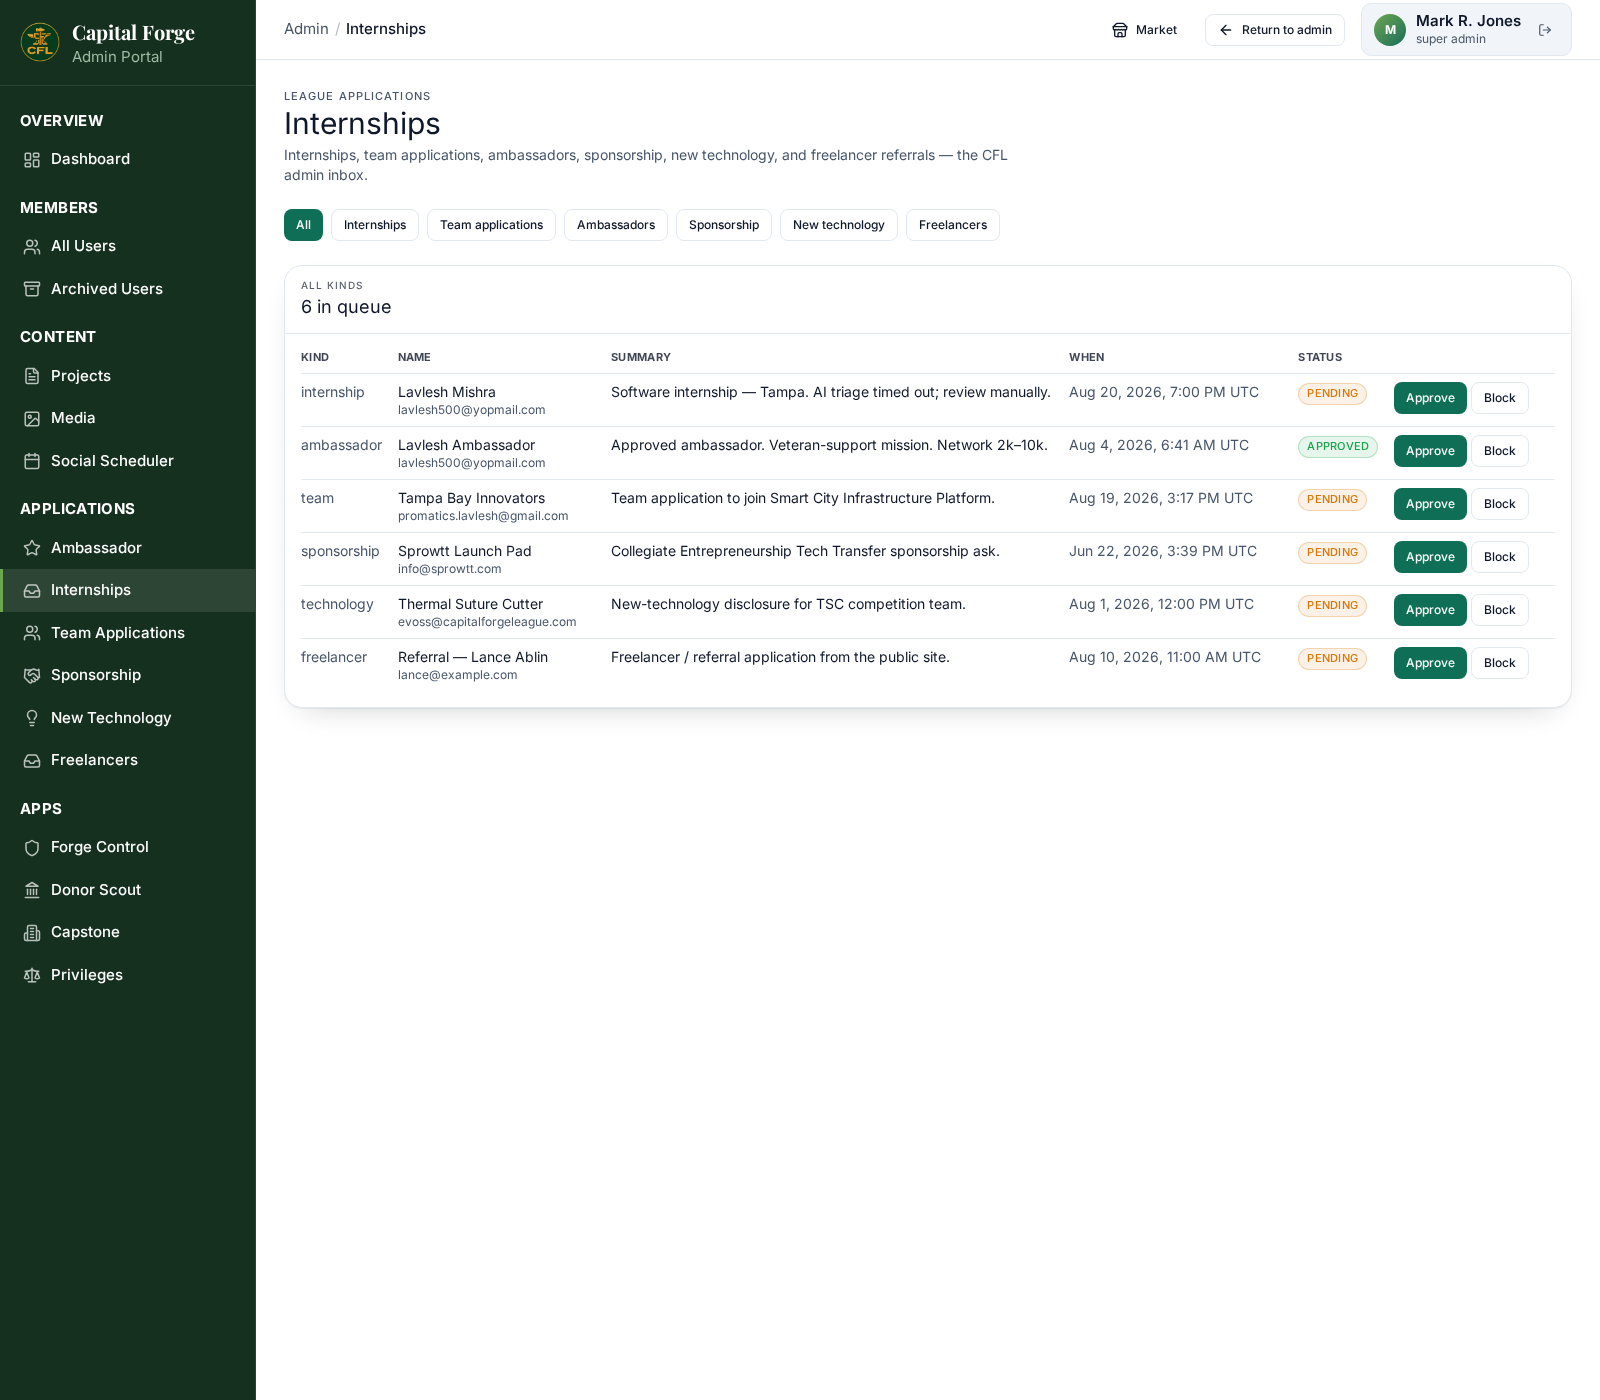
Task: Switch to the Ambassadors filter tab
Action: pyautogui.click(x=616, y=225)
